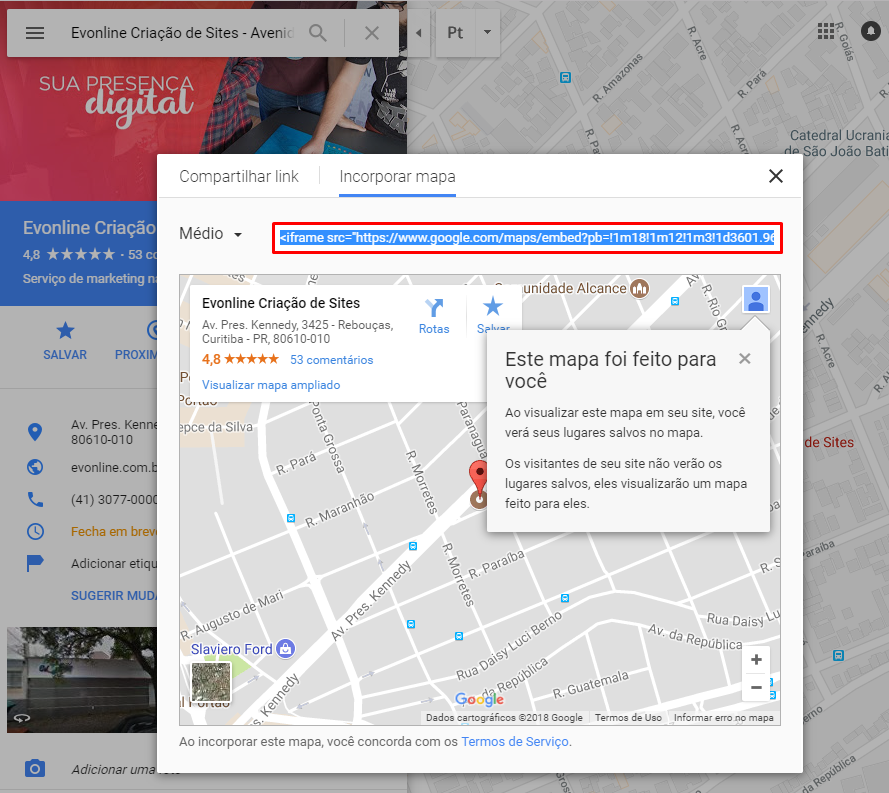Click the add photo camera icon
Image resolution: width=889 pixels, height=793 pixels.
35,769
